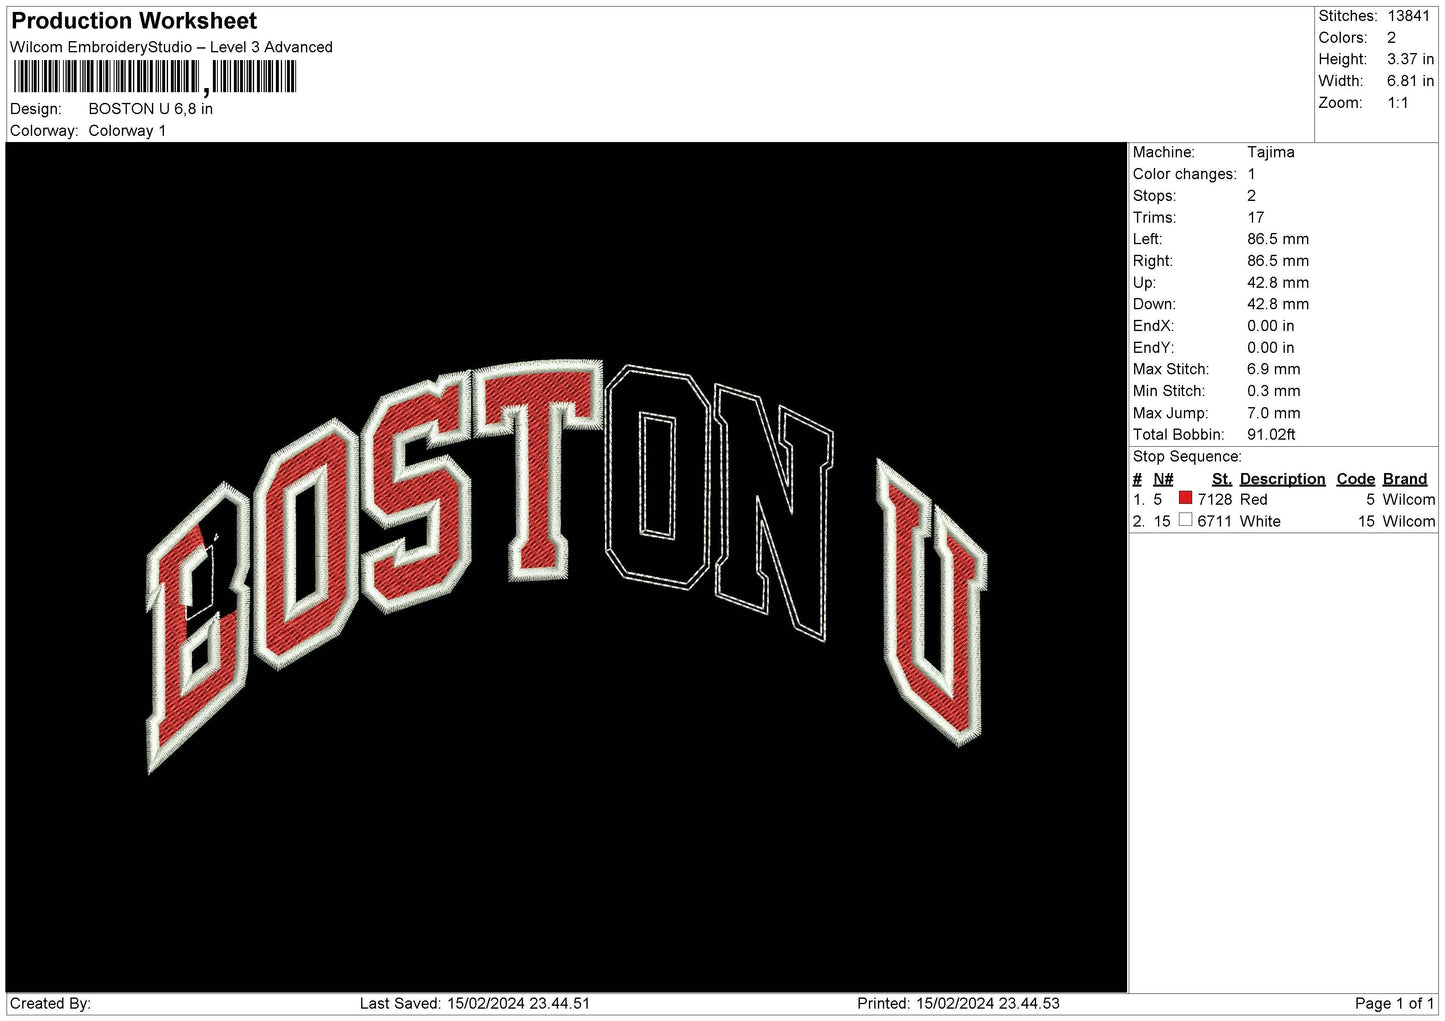Click the BOSTON U embroidery design preview

(x=566, y=565)
